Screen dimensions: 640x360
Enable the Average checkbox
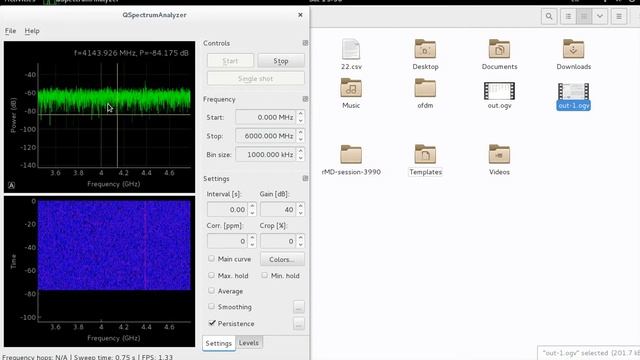coord(211,291)
